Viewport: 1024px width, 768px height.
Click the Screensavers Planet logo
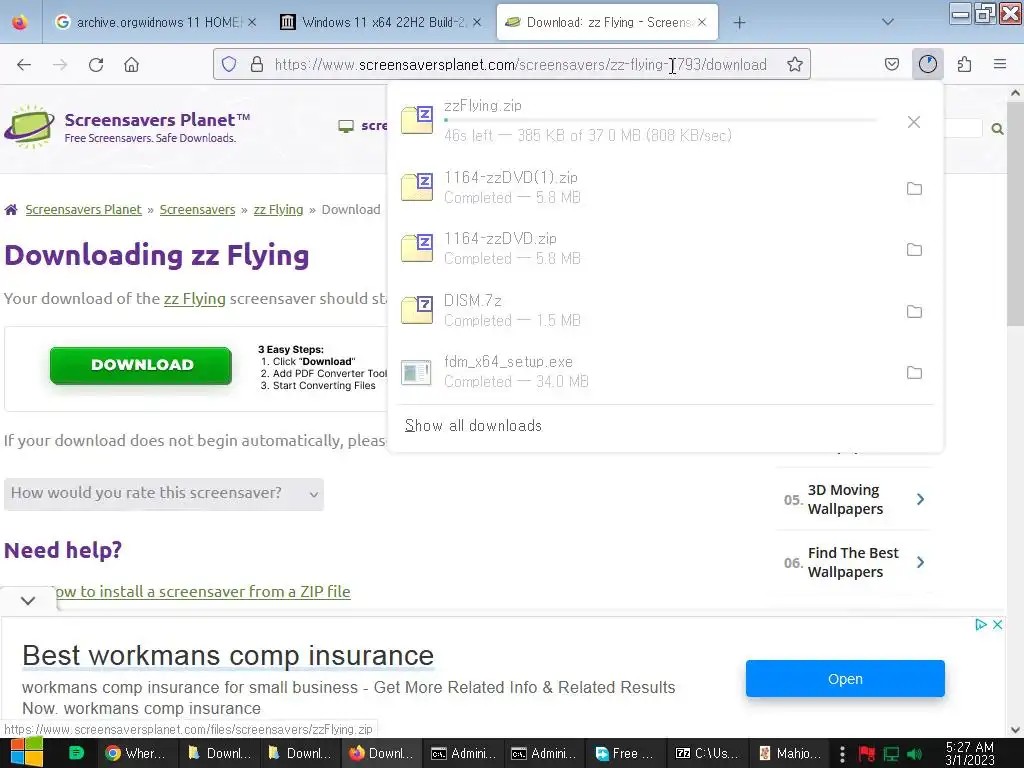coord(127,127)
